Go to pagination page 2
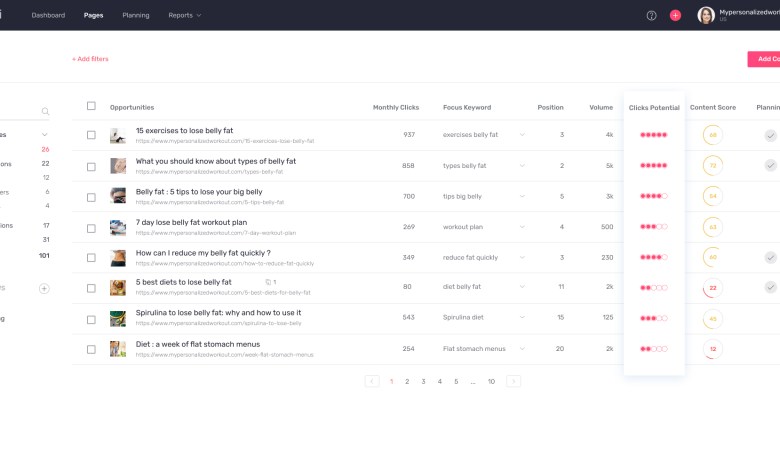Image resolution: width=780 pixels, height=470 pixels. point(407,381)
